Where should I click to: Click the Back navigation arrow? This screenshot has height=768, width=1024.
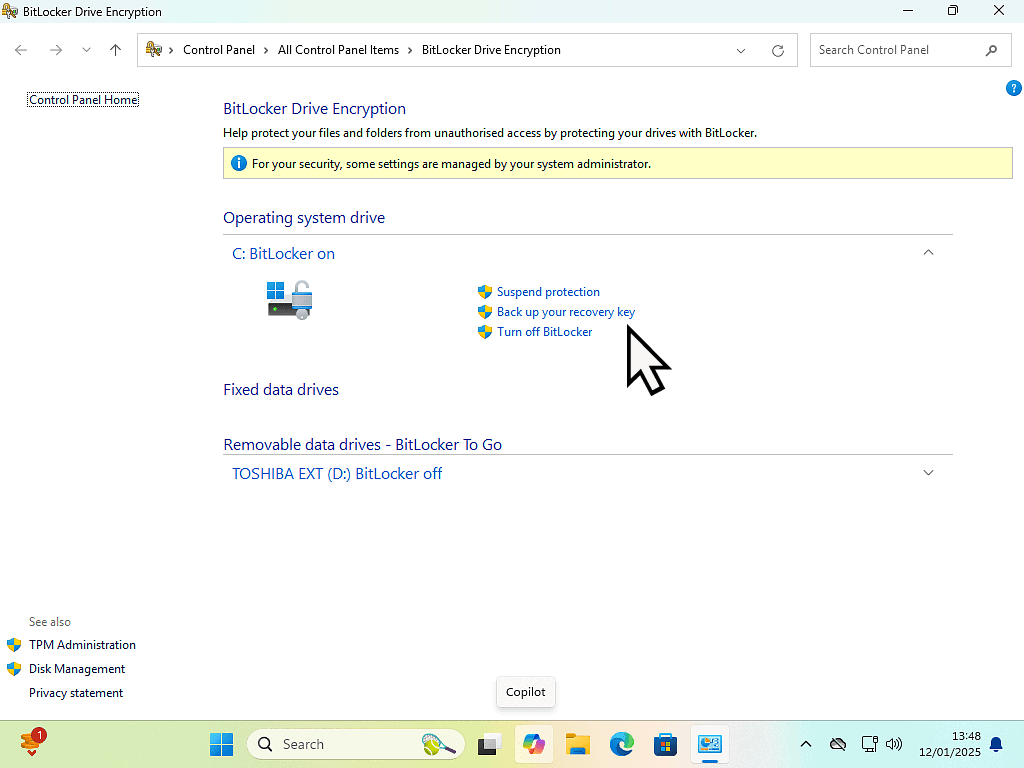tap(22, 50)
